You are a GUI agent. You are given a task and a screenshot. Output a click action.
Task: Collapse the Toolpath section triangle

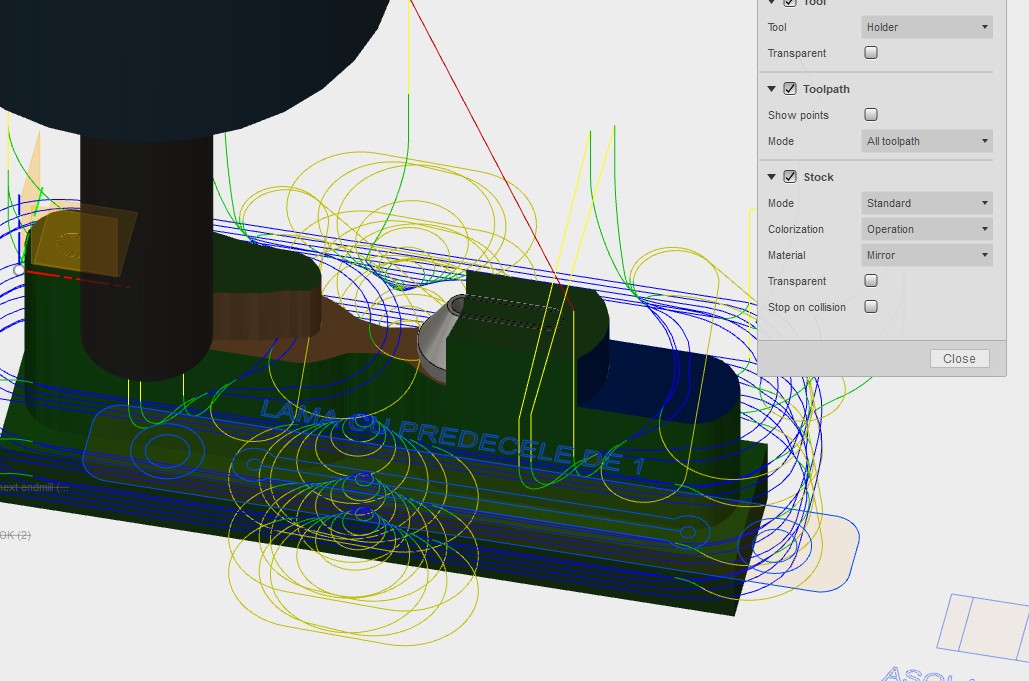tap(772, 89)
